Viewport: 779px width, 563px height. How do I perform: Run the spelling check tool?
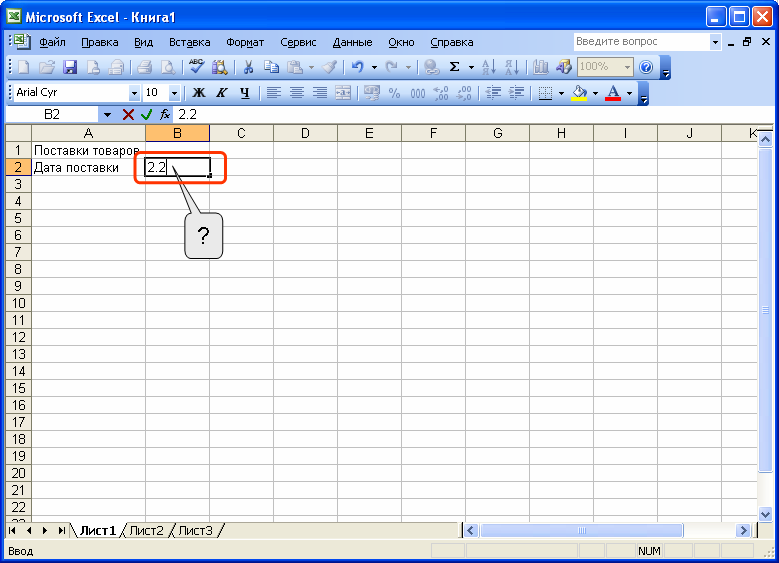click(x=196, y=67)
